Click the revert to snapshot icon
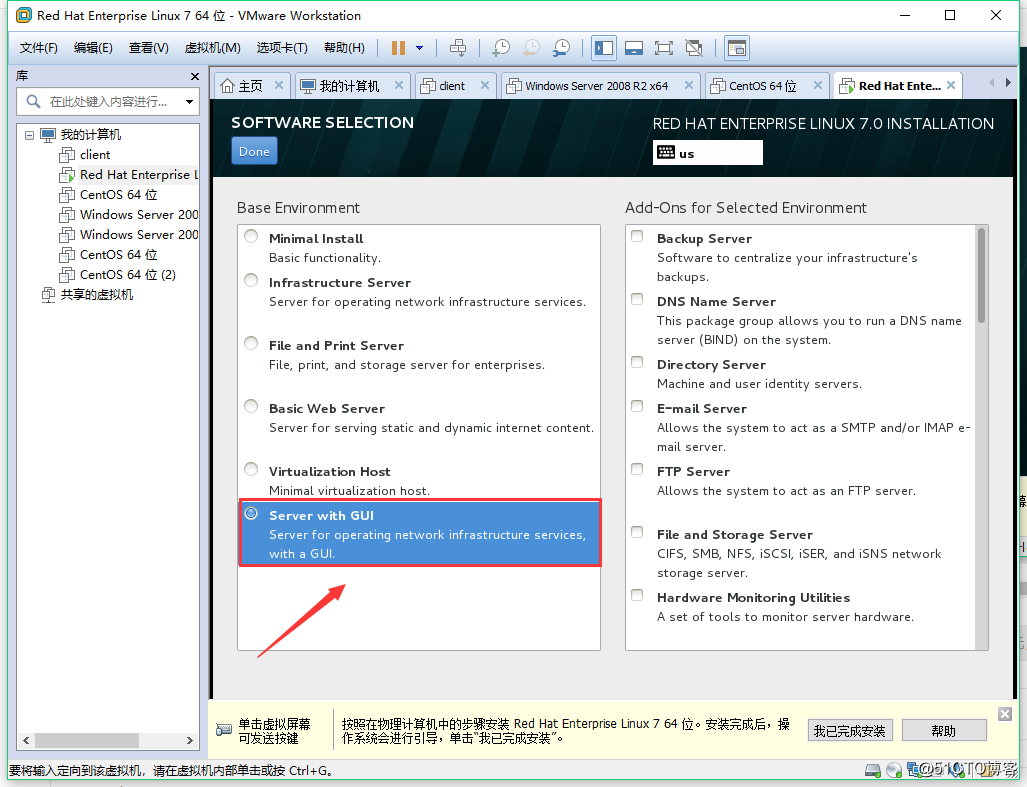This screenshot has height=787, width=1027. click(x=531, y=48)
